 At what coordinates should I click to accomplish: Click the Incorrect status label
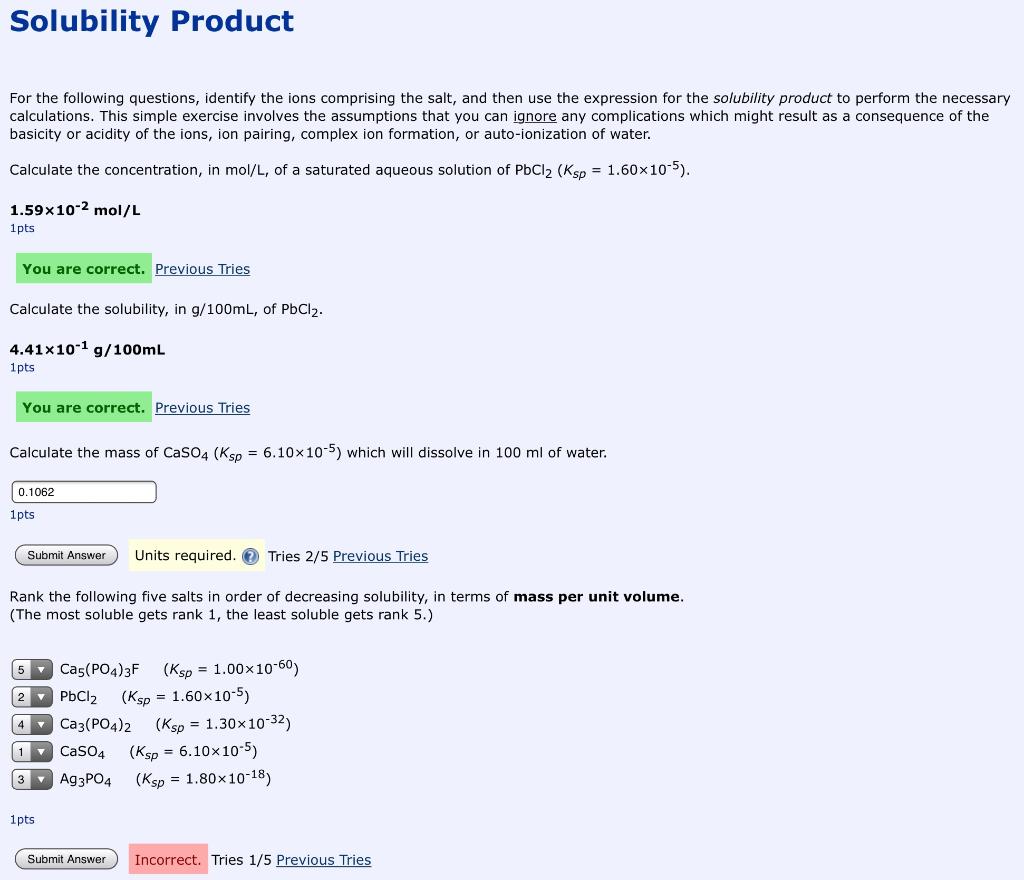point(168,859)
